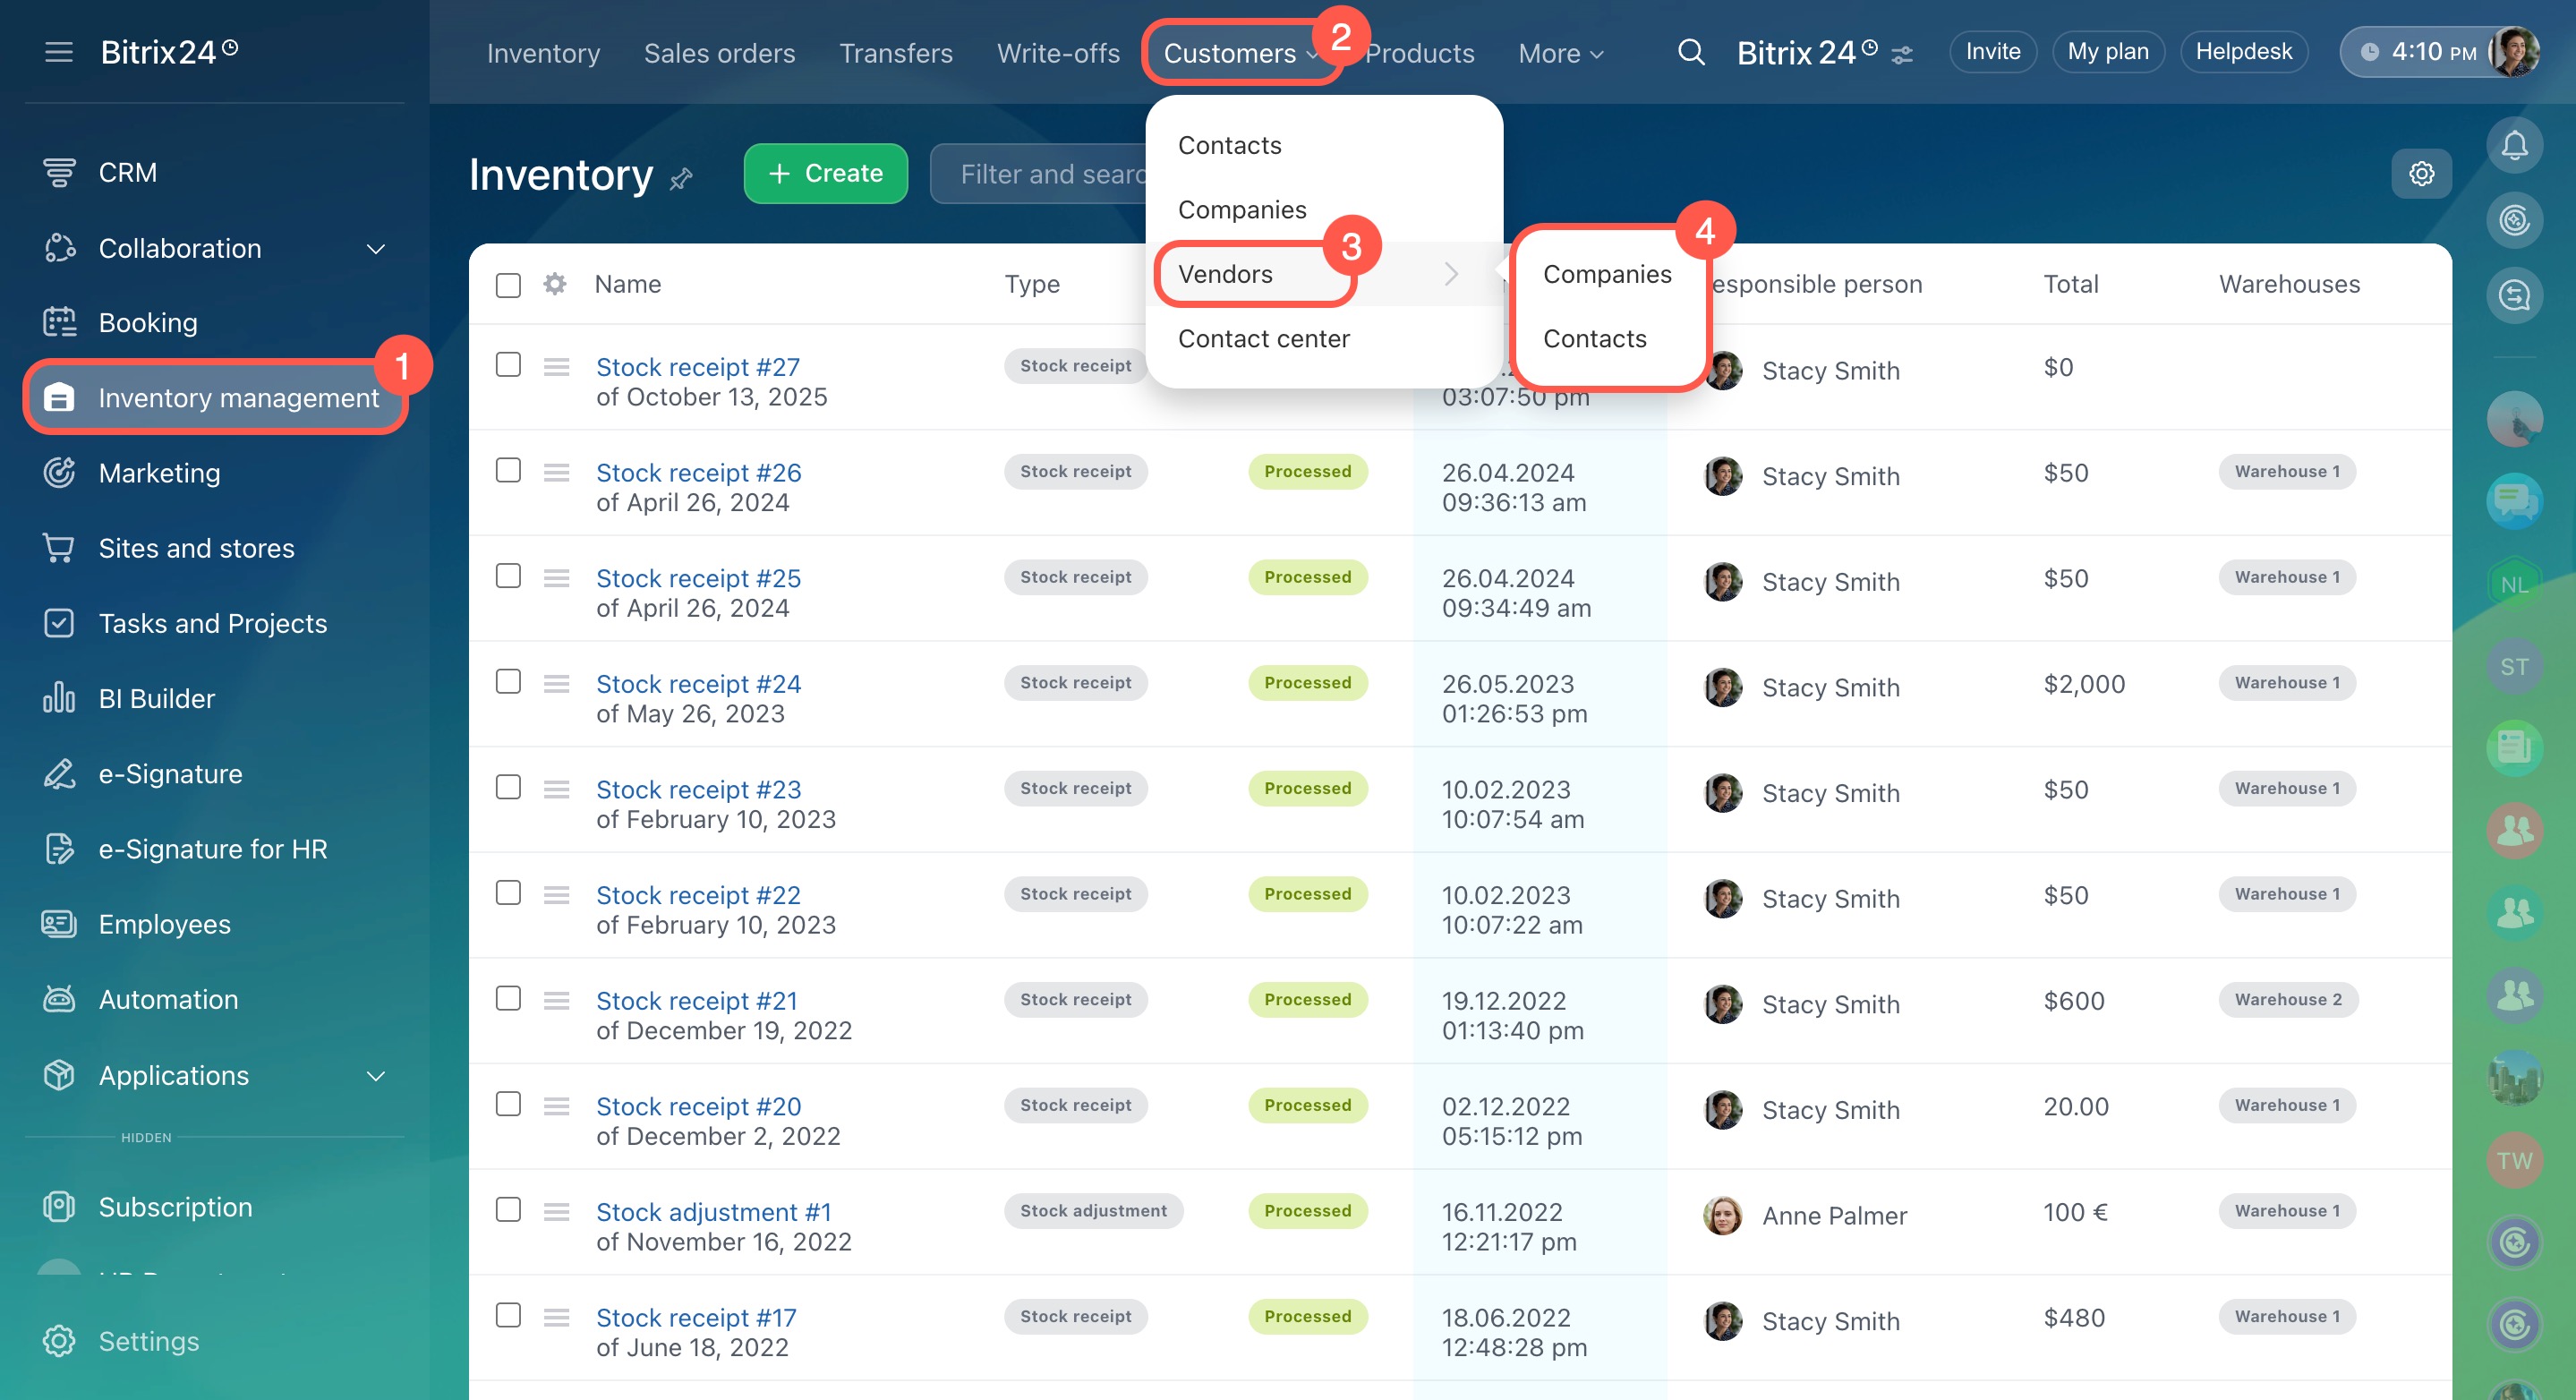This screenshot has width=2576, height=1400.
Task: Toggle the select-all checkbox in table header
Action: click(x=508, y=285)
